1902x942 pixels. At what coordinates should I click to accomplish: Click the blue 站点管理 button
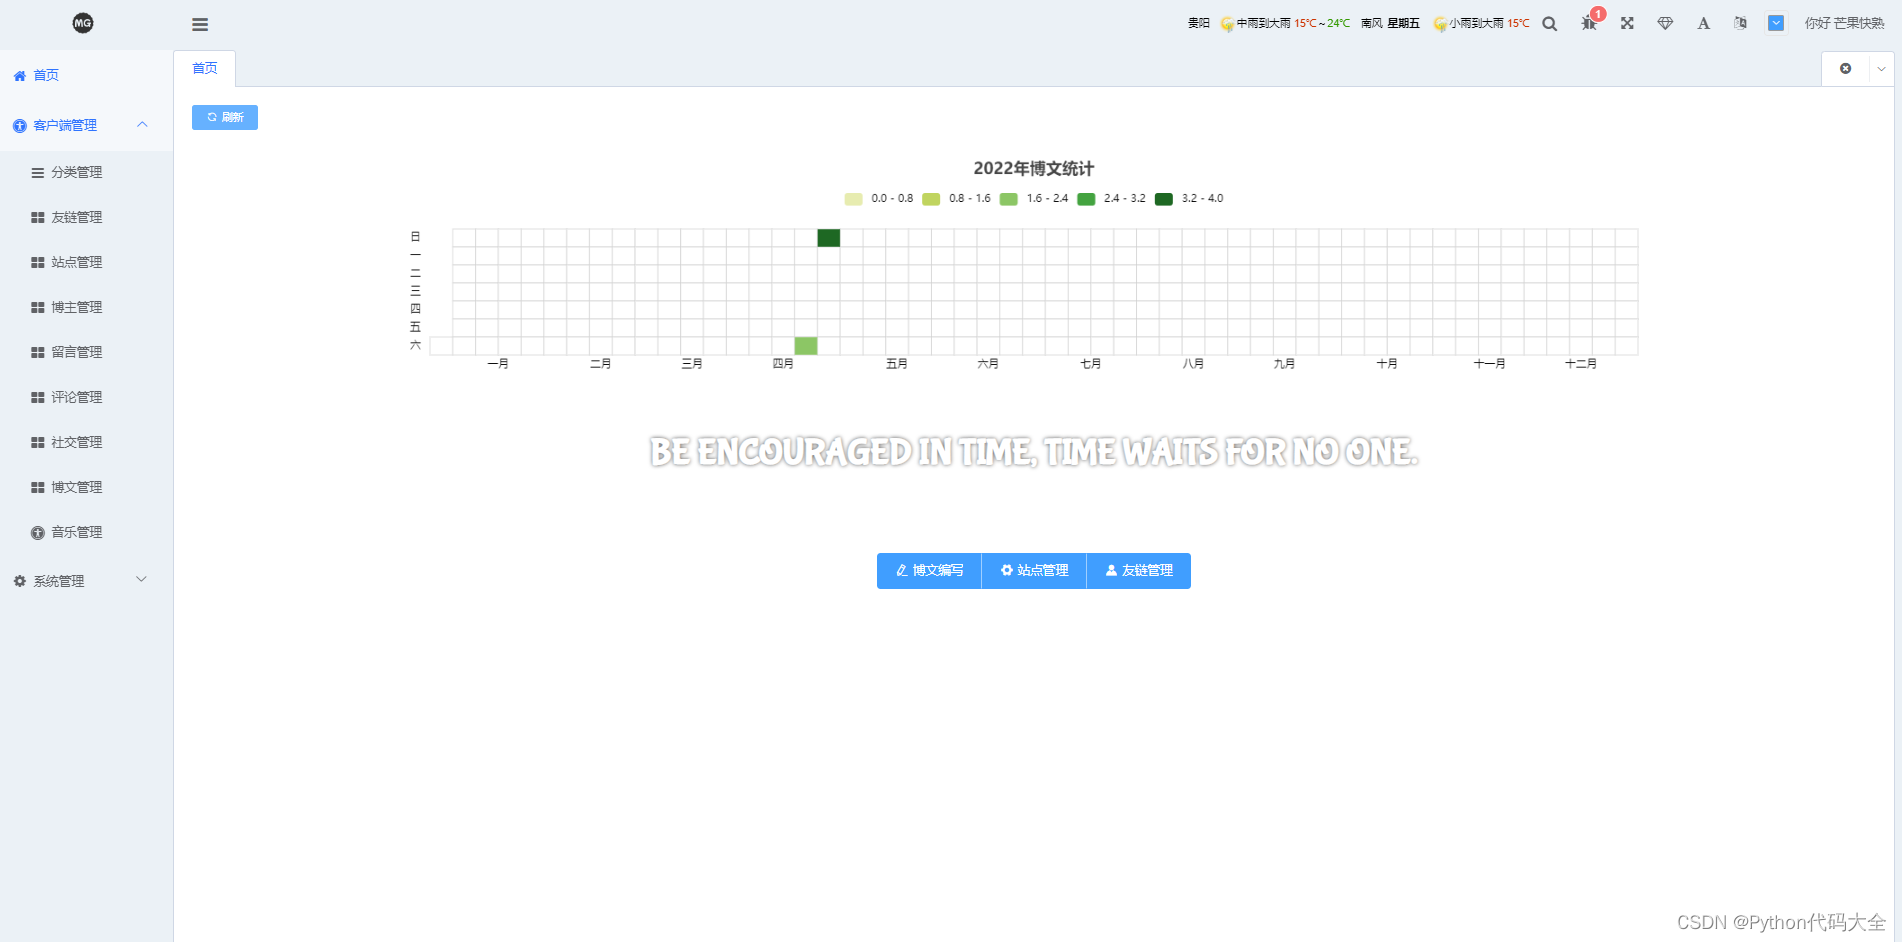pos(1034,571)
